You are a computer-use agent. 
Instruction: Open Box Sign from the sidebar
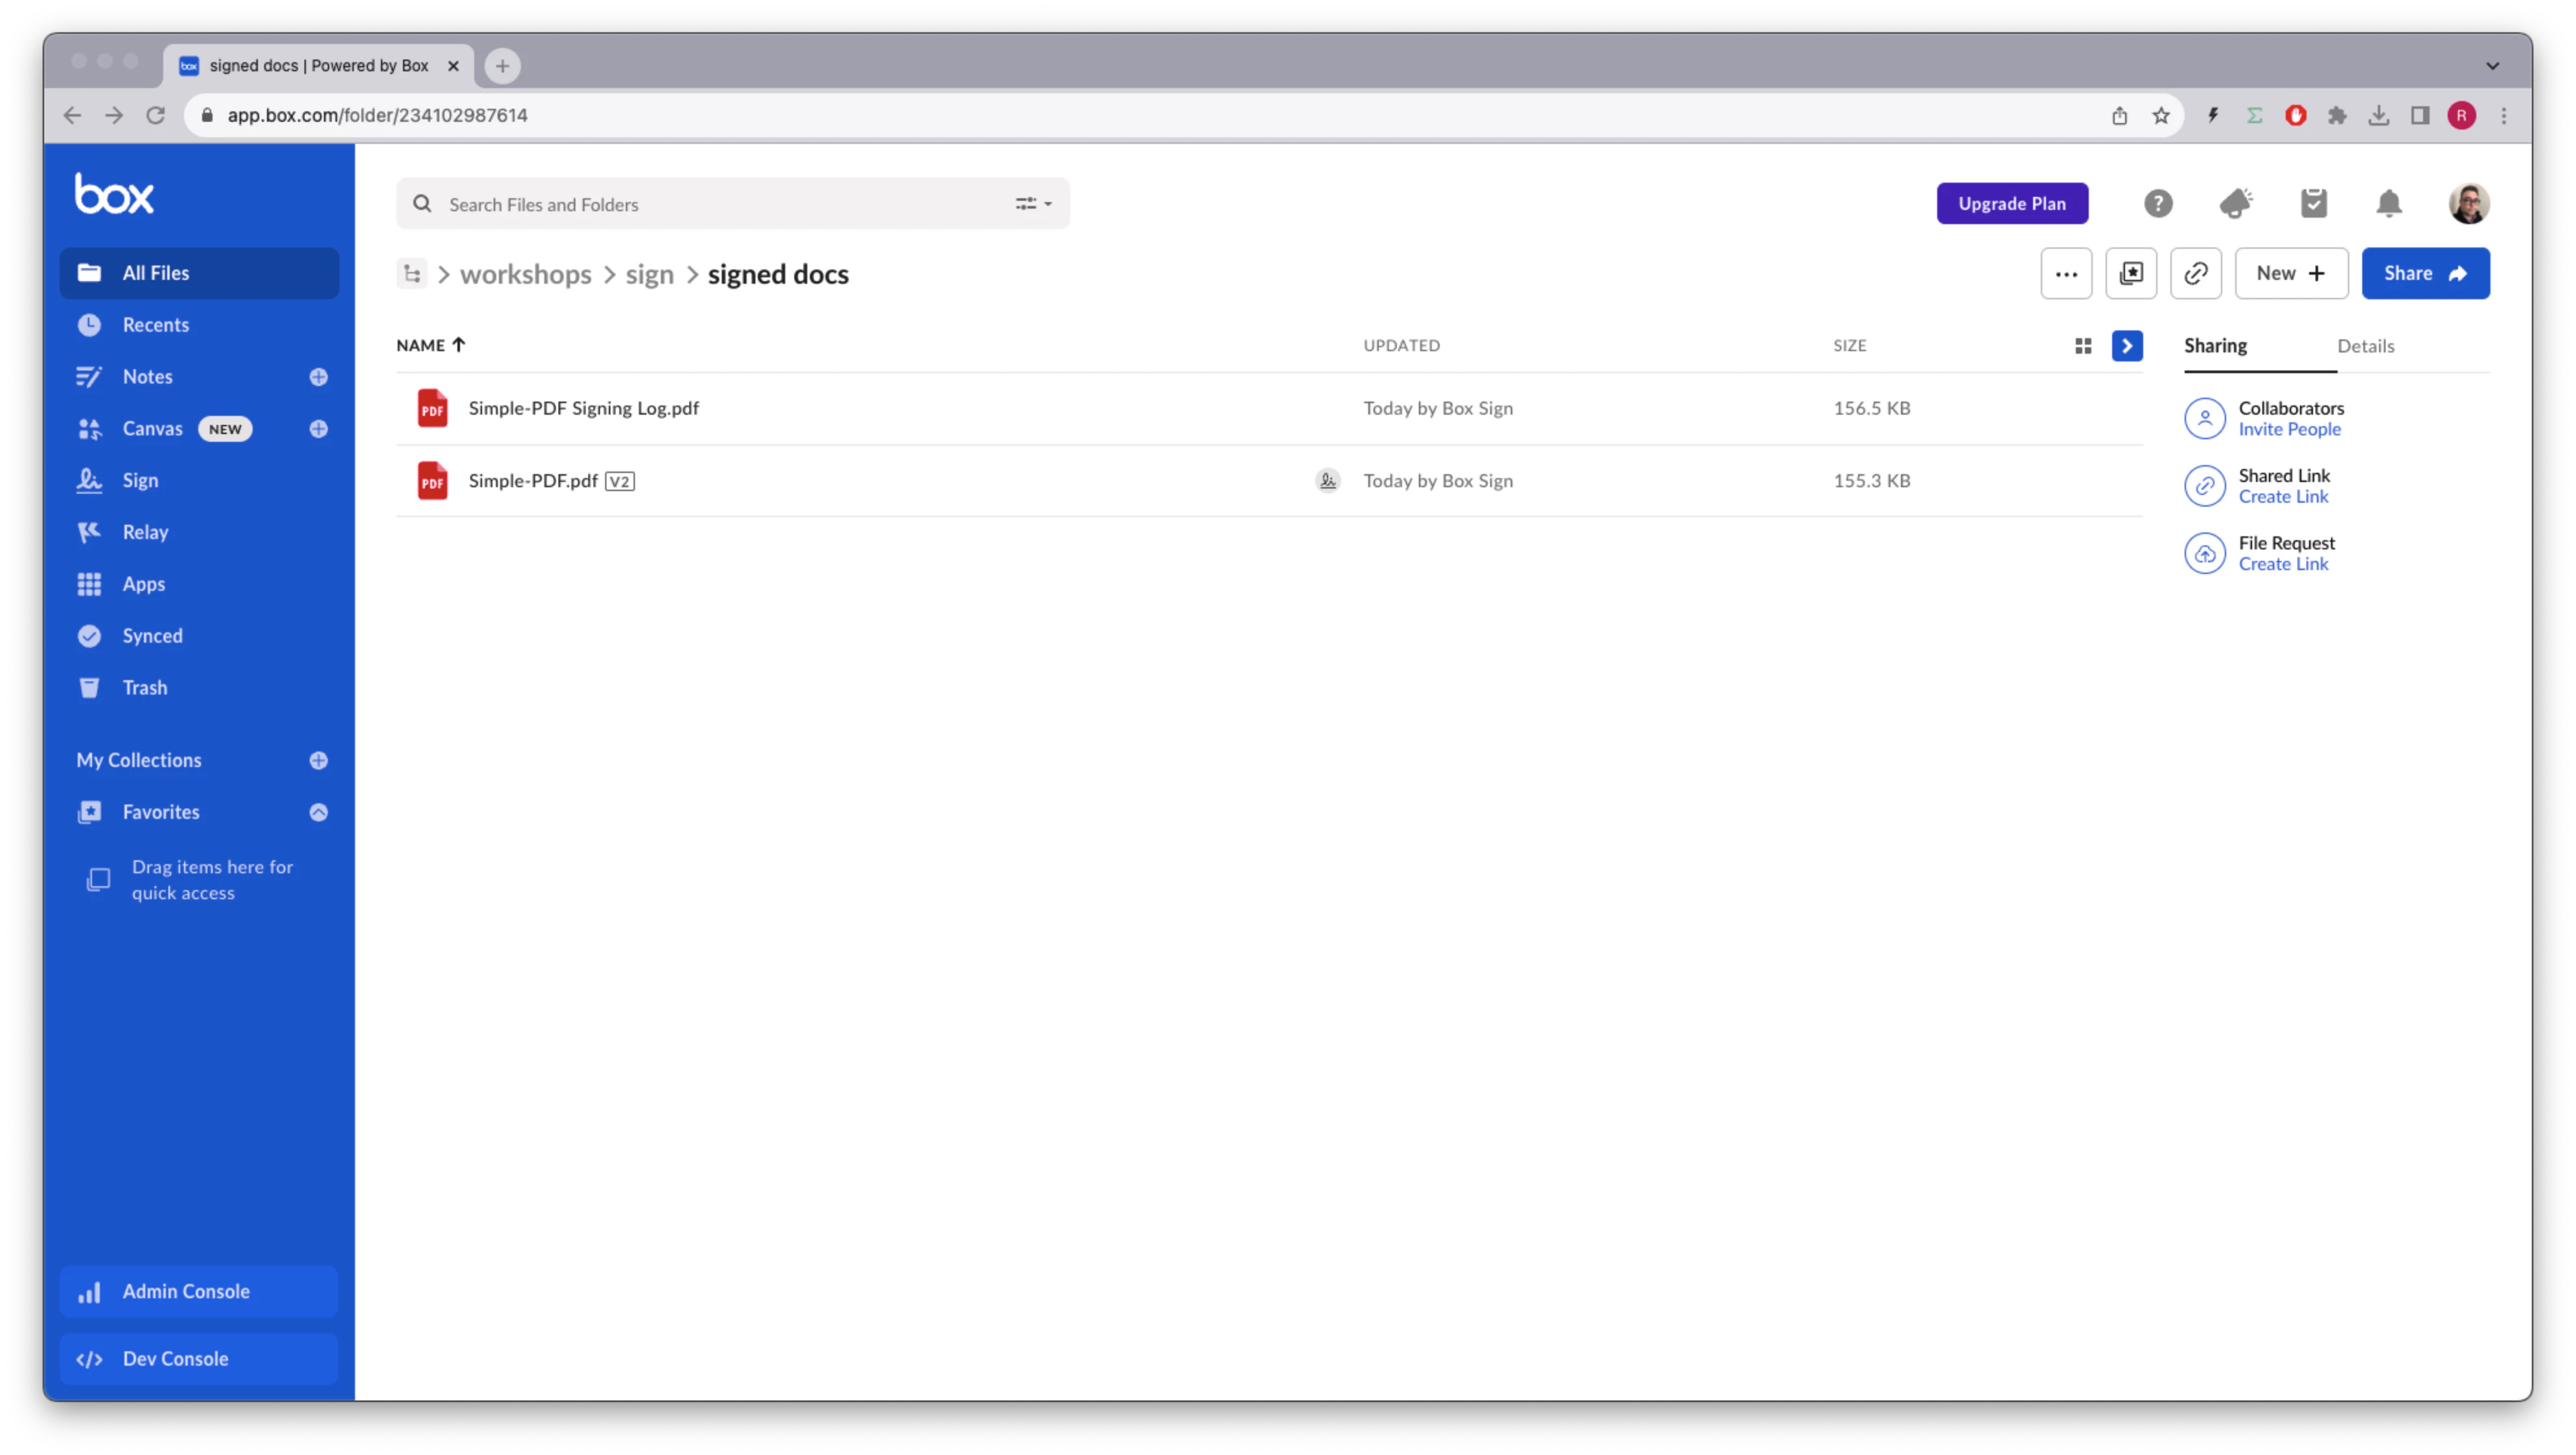(x=140, y=480)
